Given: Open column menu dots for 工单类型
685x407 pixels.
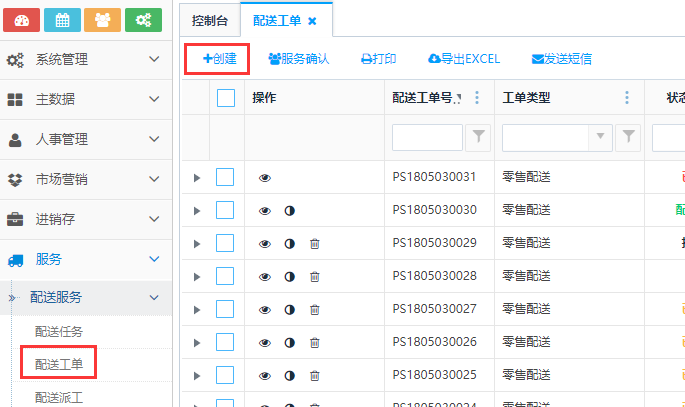Looking at the screenshot, I should coord(627,98).
